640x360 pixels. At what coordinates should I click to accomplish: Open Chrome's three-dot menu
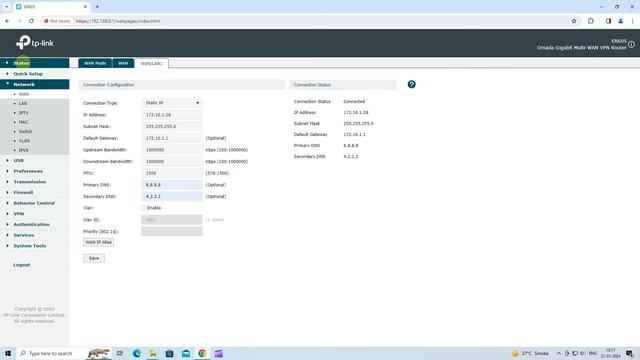tap(633, 21)
